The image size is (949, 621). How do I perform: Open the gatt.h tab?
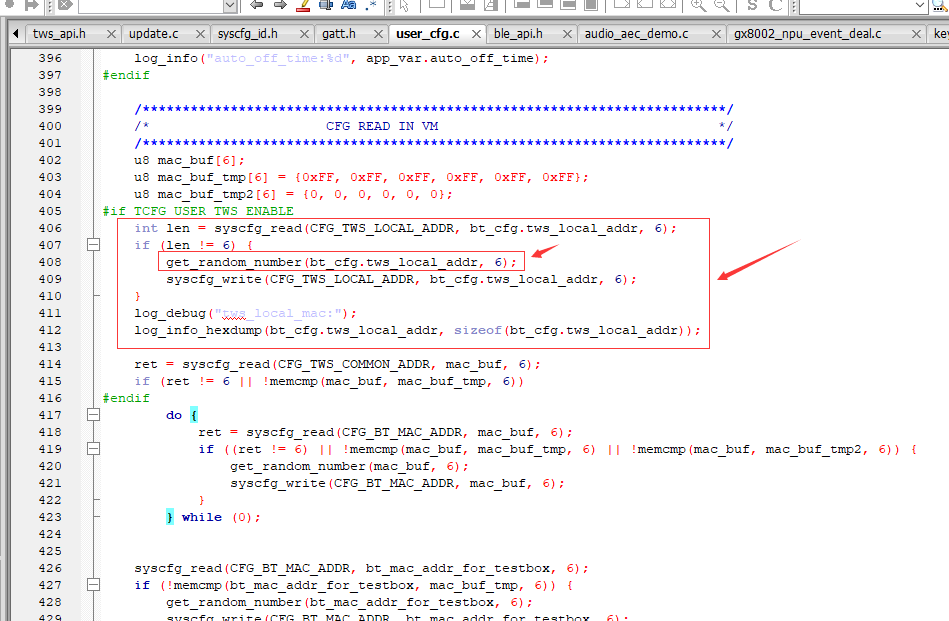339,34
